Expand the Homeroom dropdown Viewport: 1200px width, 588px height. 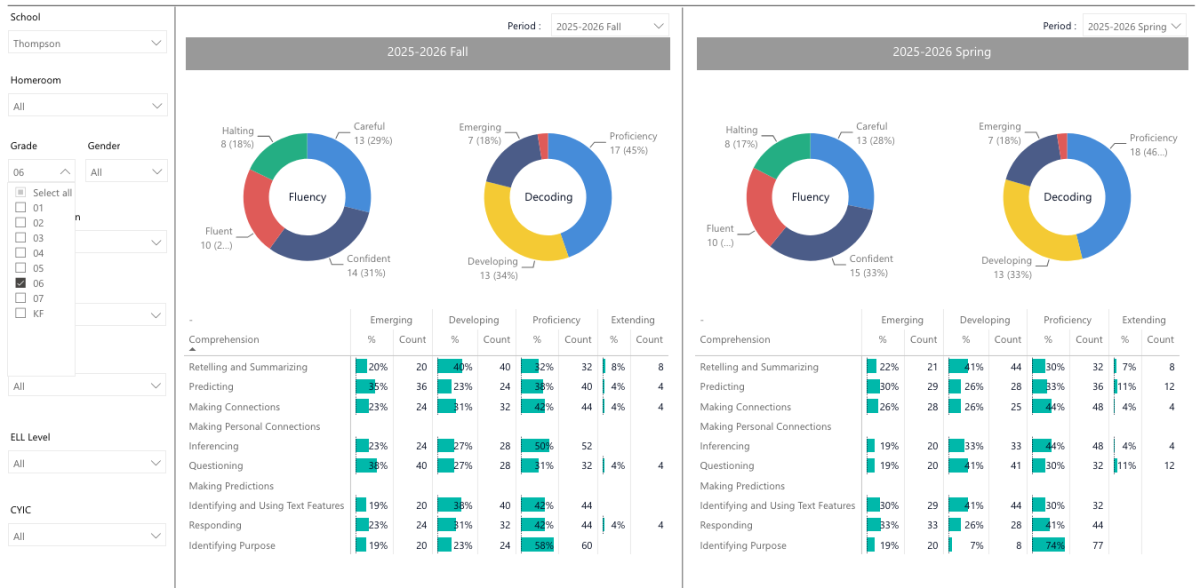point(88,106)
